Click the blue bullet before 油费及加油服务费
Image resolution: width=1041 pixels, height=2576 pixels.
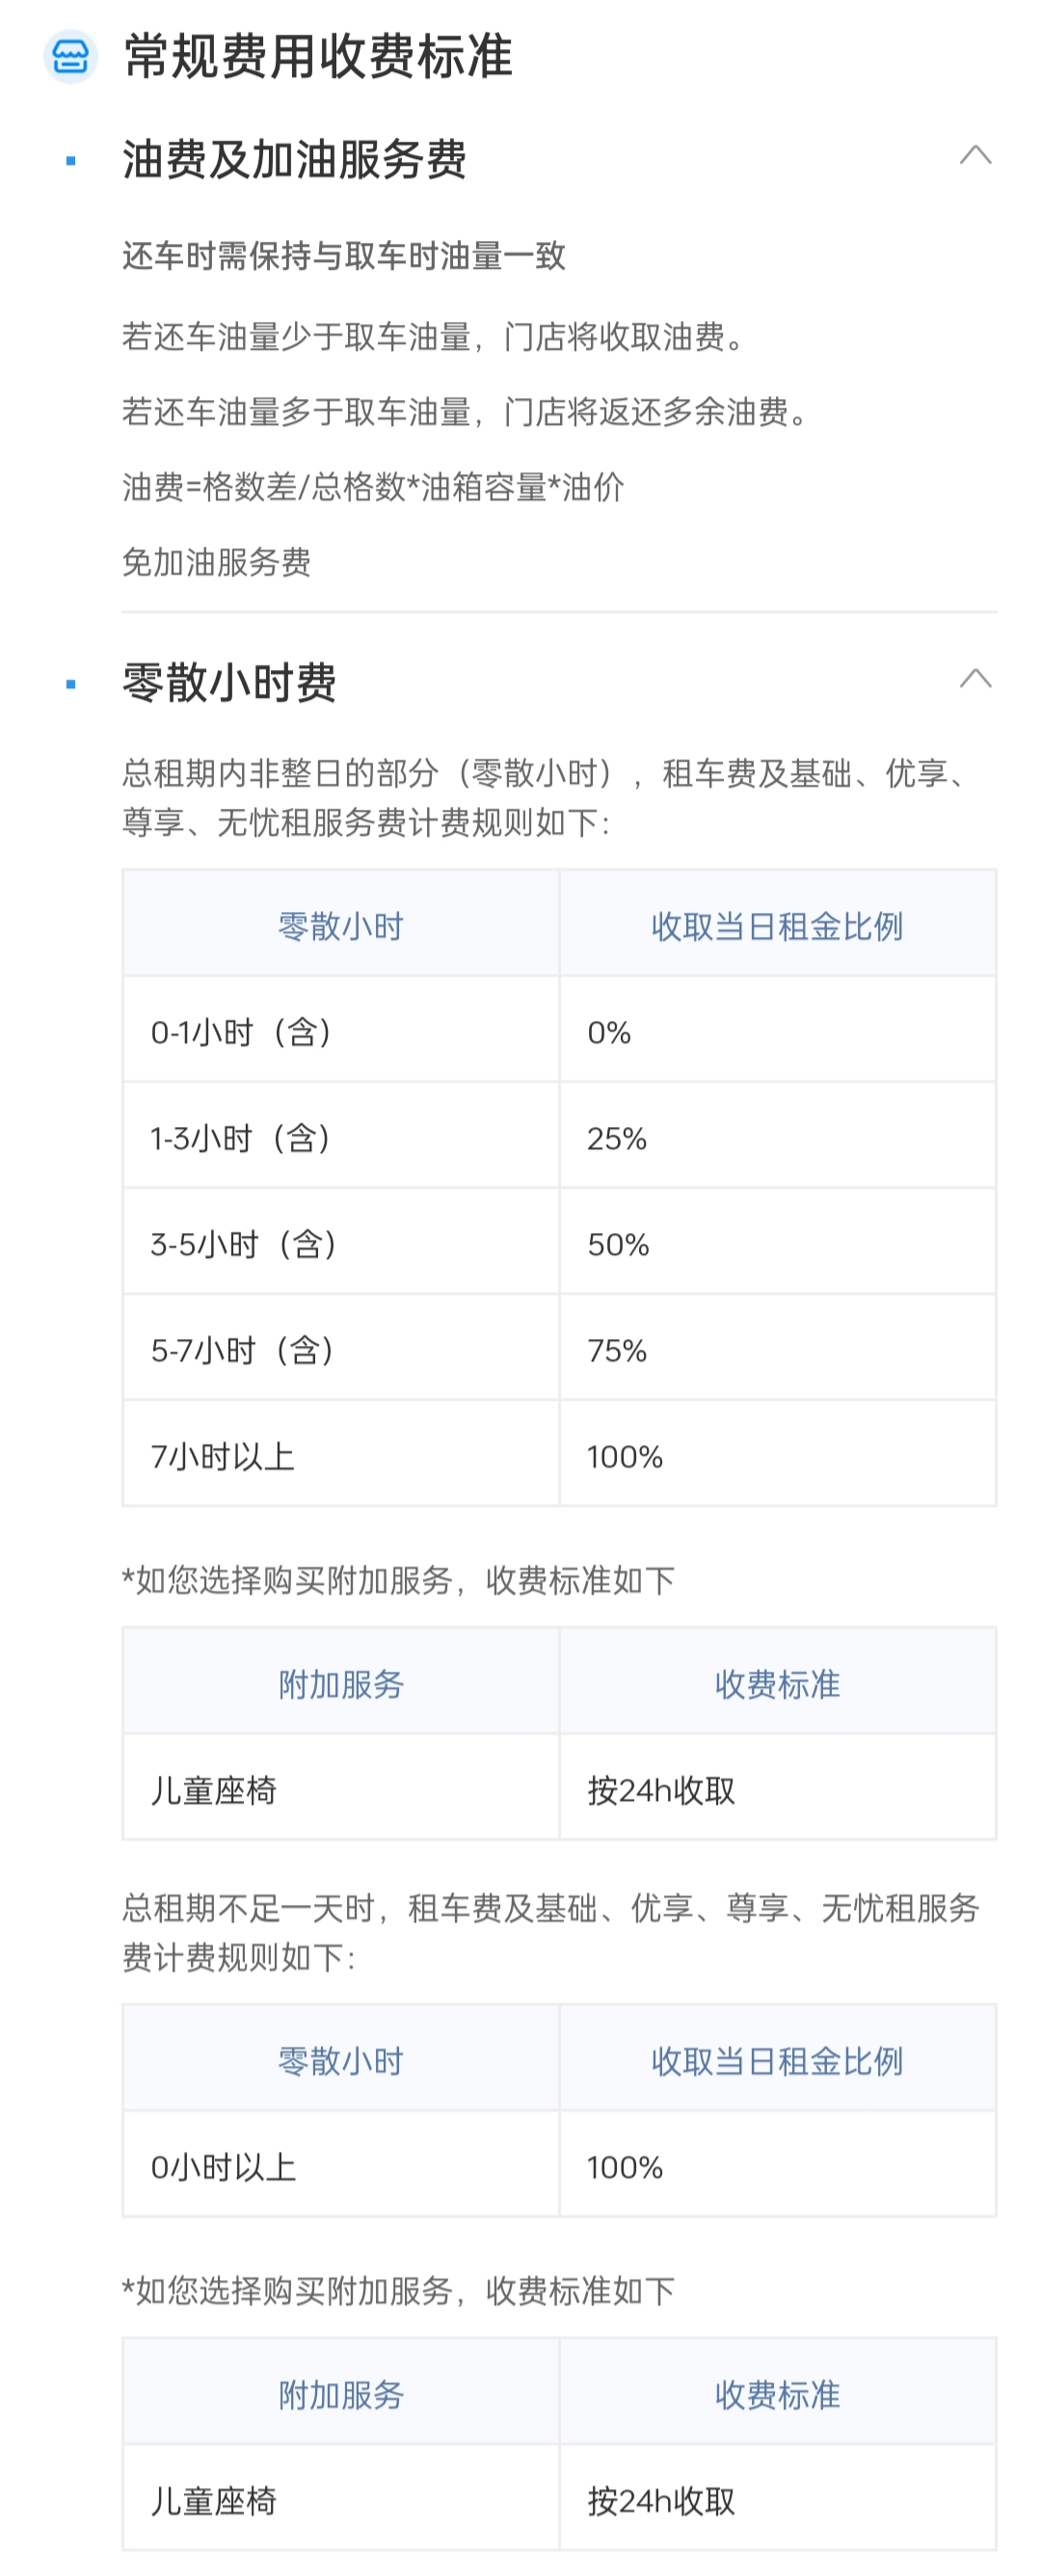point(71,160)
